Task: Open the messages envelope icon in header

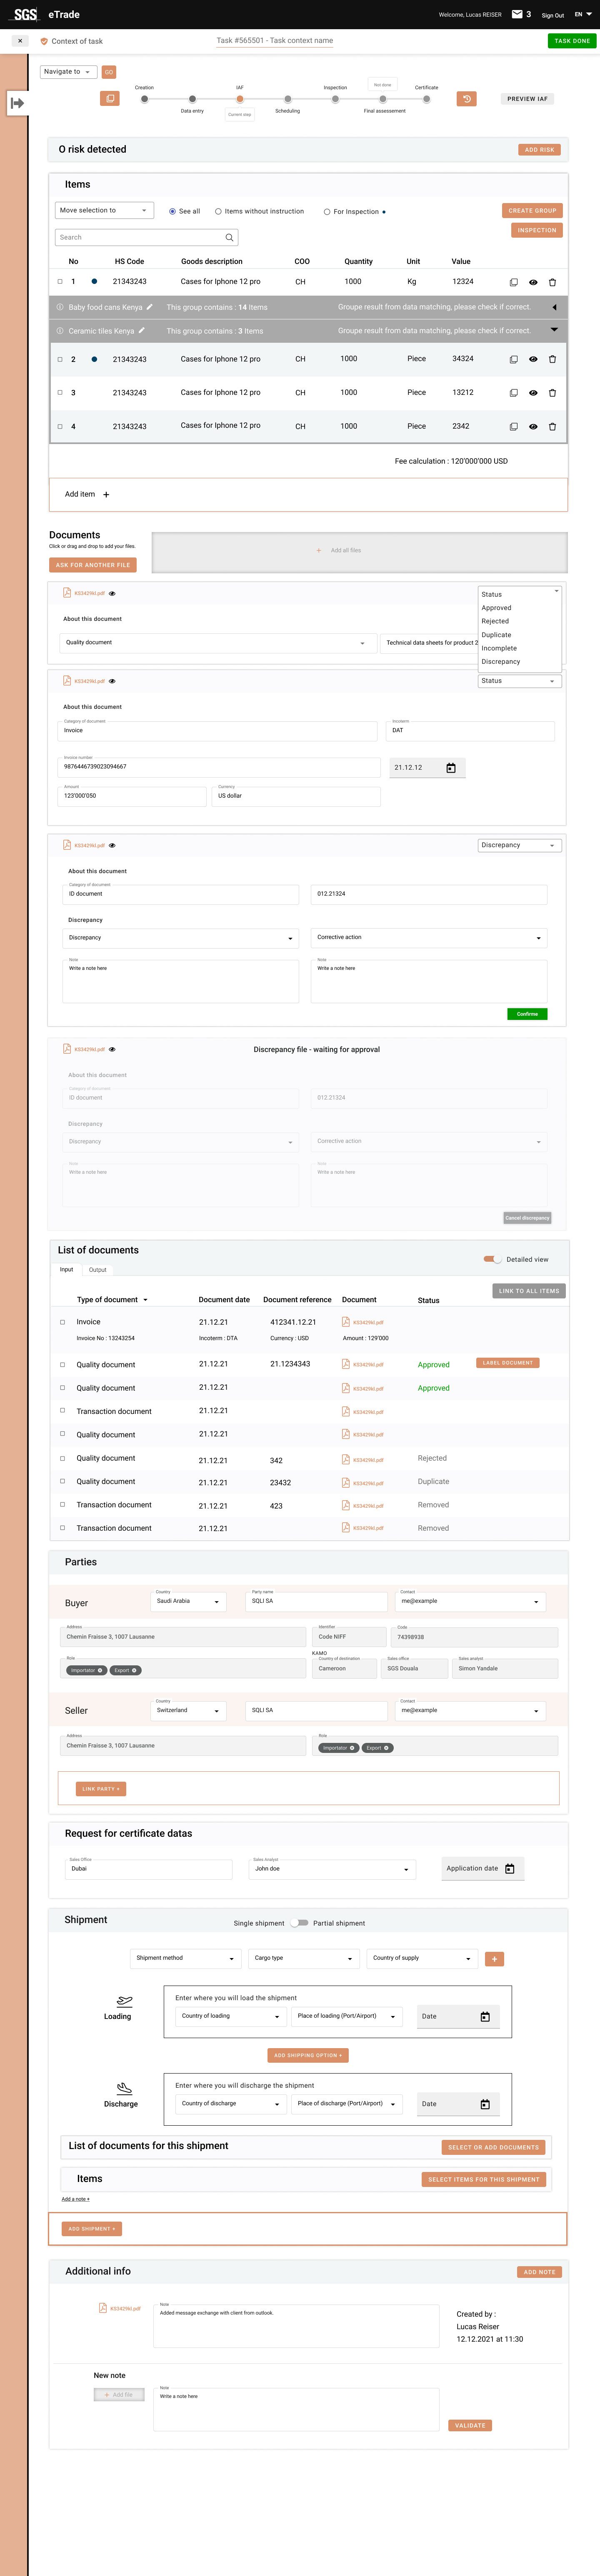Action: (x=517, y=14)
